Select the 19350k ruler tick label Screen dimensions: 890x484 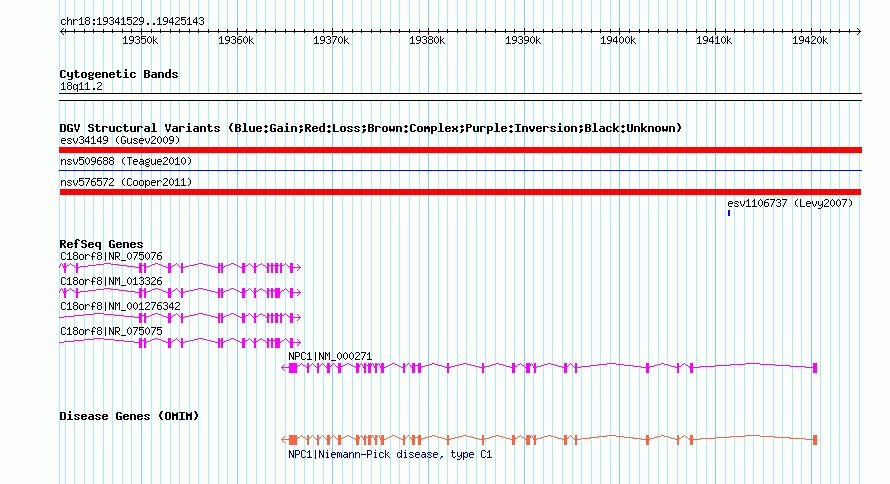click(140, 40)
